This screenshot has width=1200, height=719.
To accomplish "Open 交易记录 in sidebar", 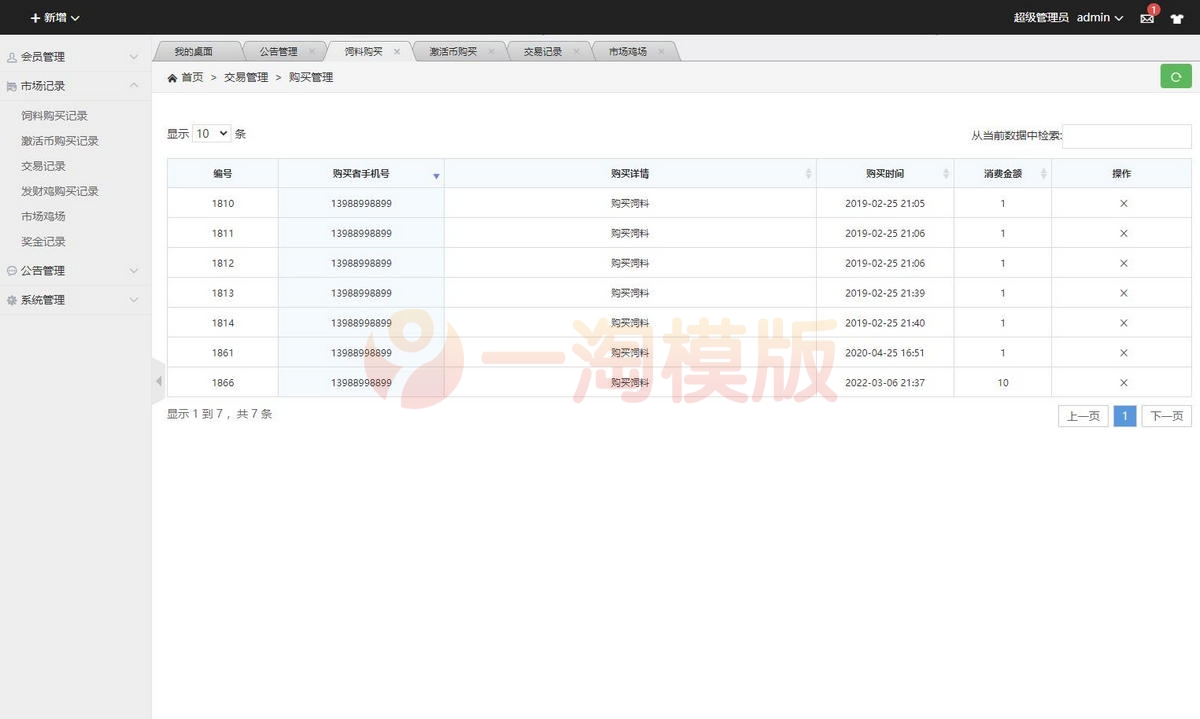I will (x=43, y=166).
